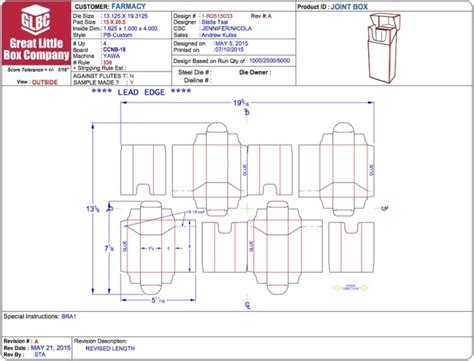The image size is (474, 361).
Task: Click the Die Size value 13.125 X 19.3125
Action: click(x=125, y=16)
